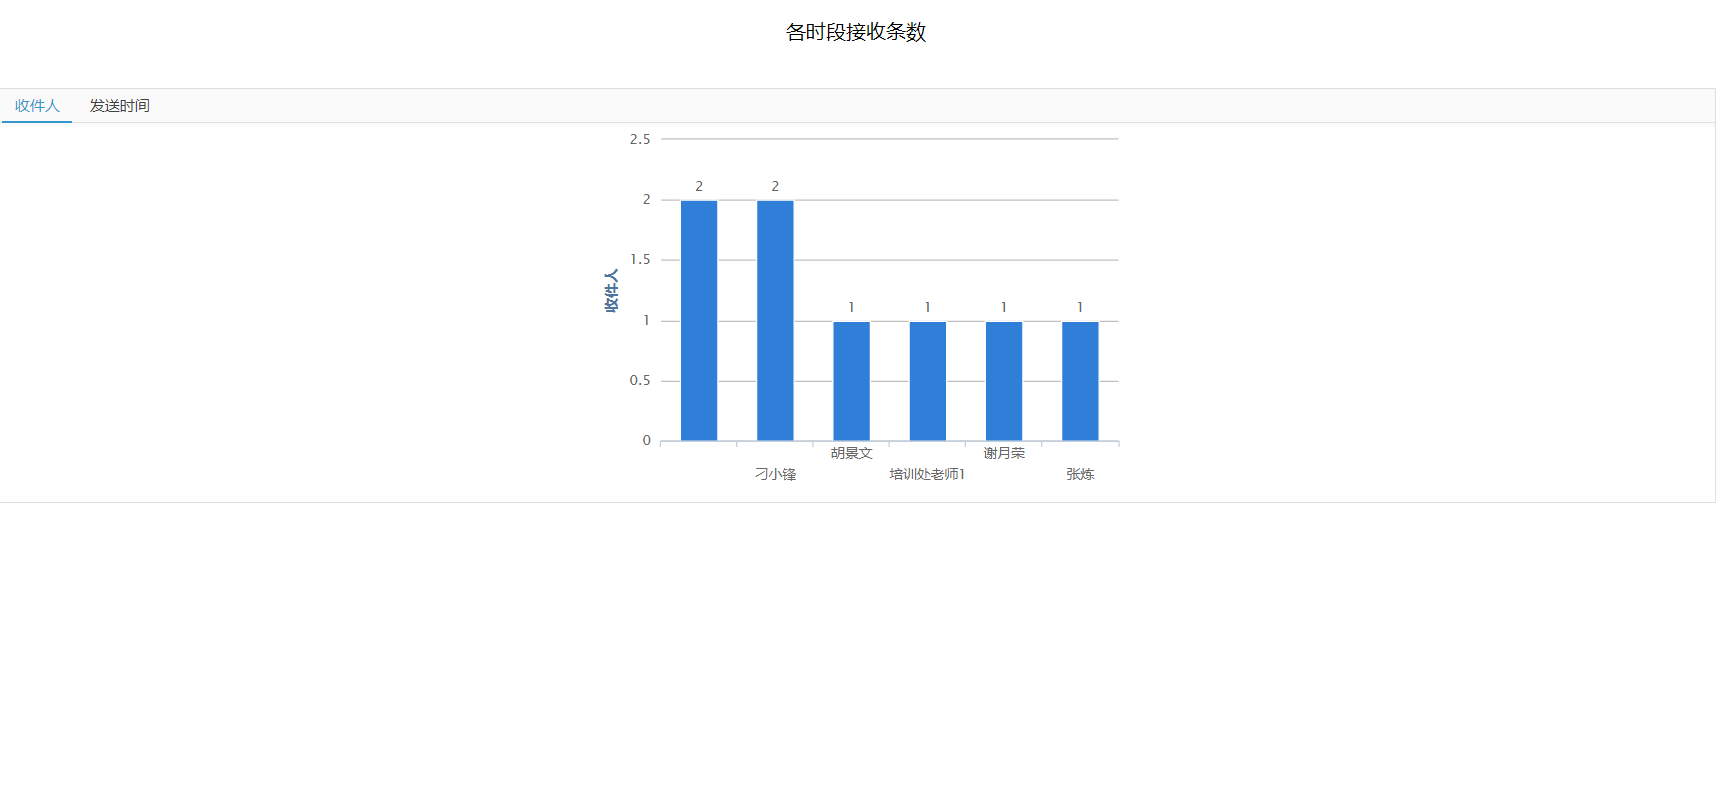This screenshot has width=1716, height=792.
Task: Click the value label above 刁小锋's bar
Action: coord(775,186)
